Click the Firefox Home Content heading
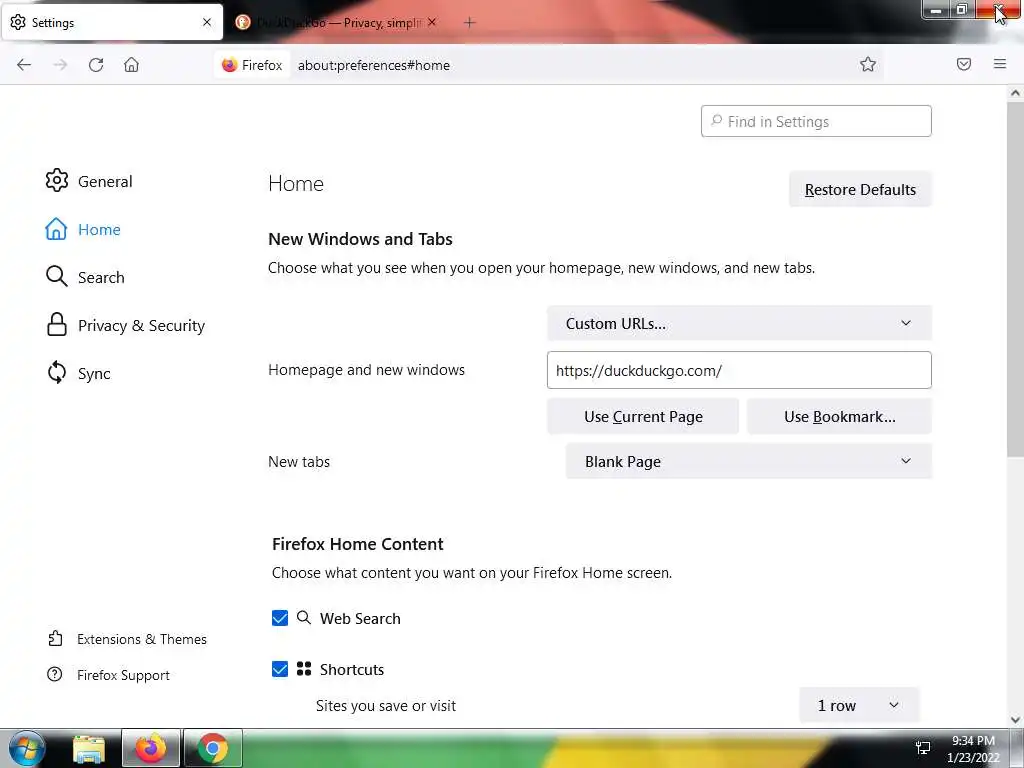Viewport: 1024px width, 768px height. point(358,544)
